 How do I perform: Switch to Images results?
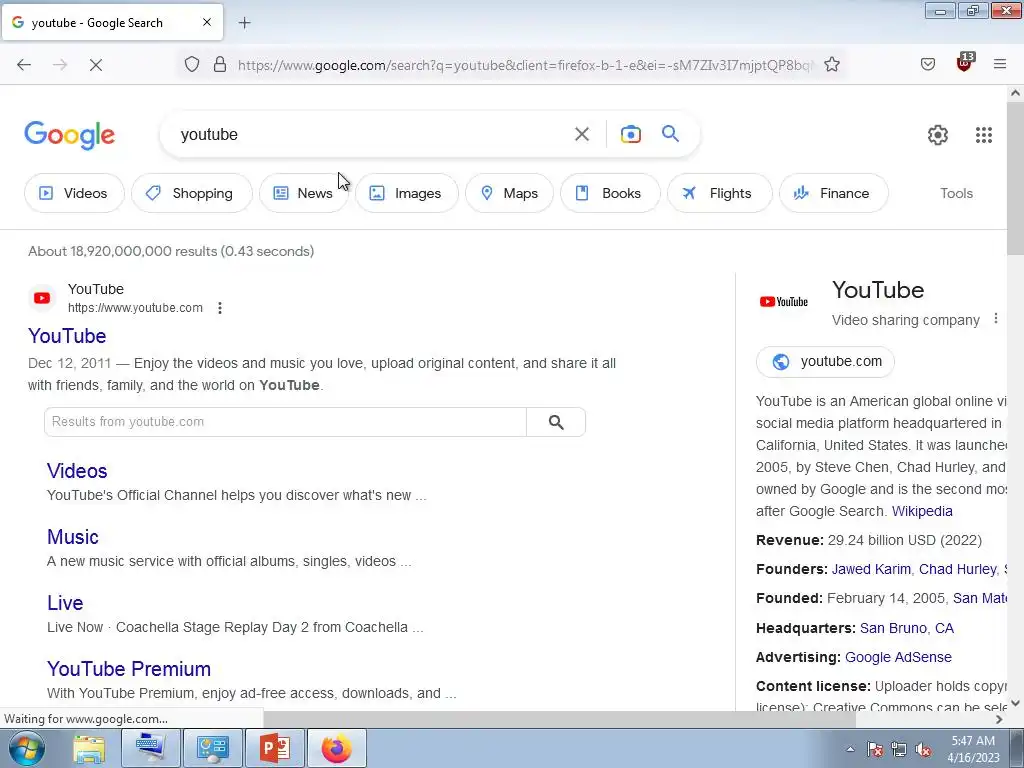tap(406, 193)
